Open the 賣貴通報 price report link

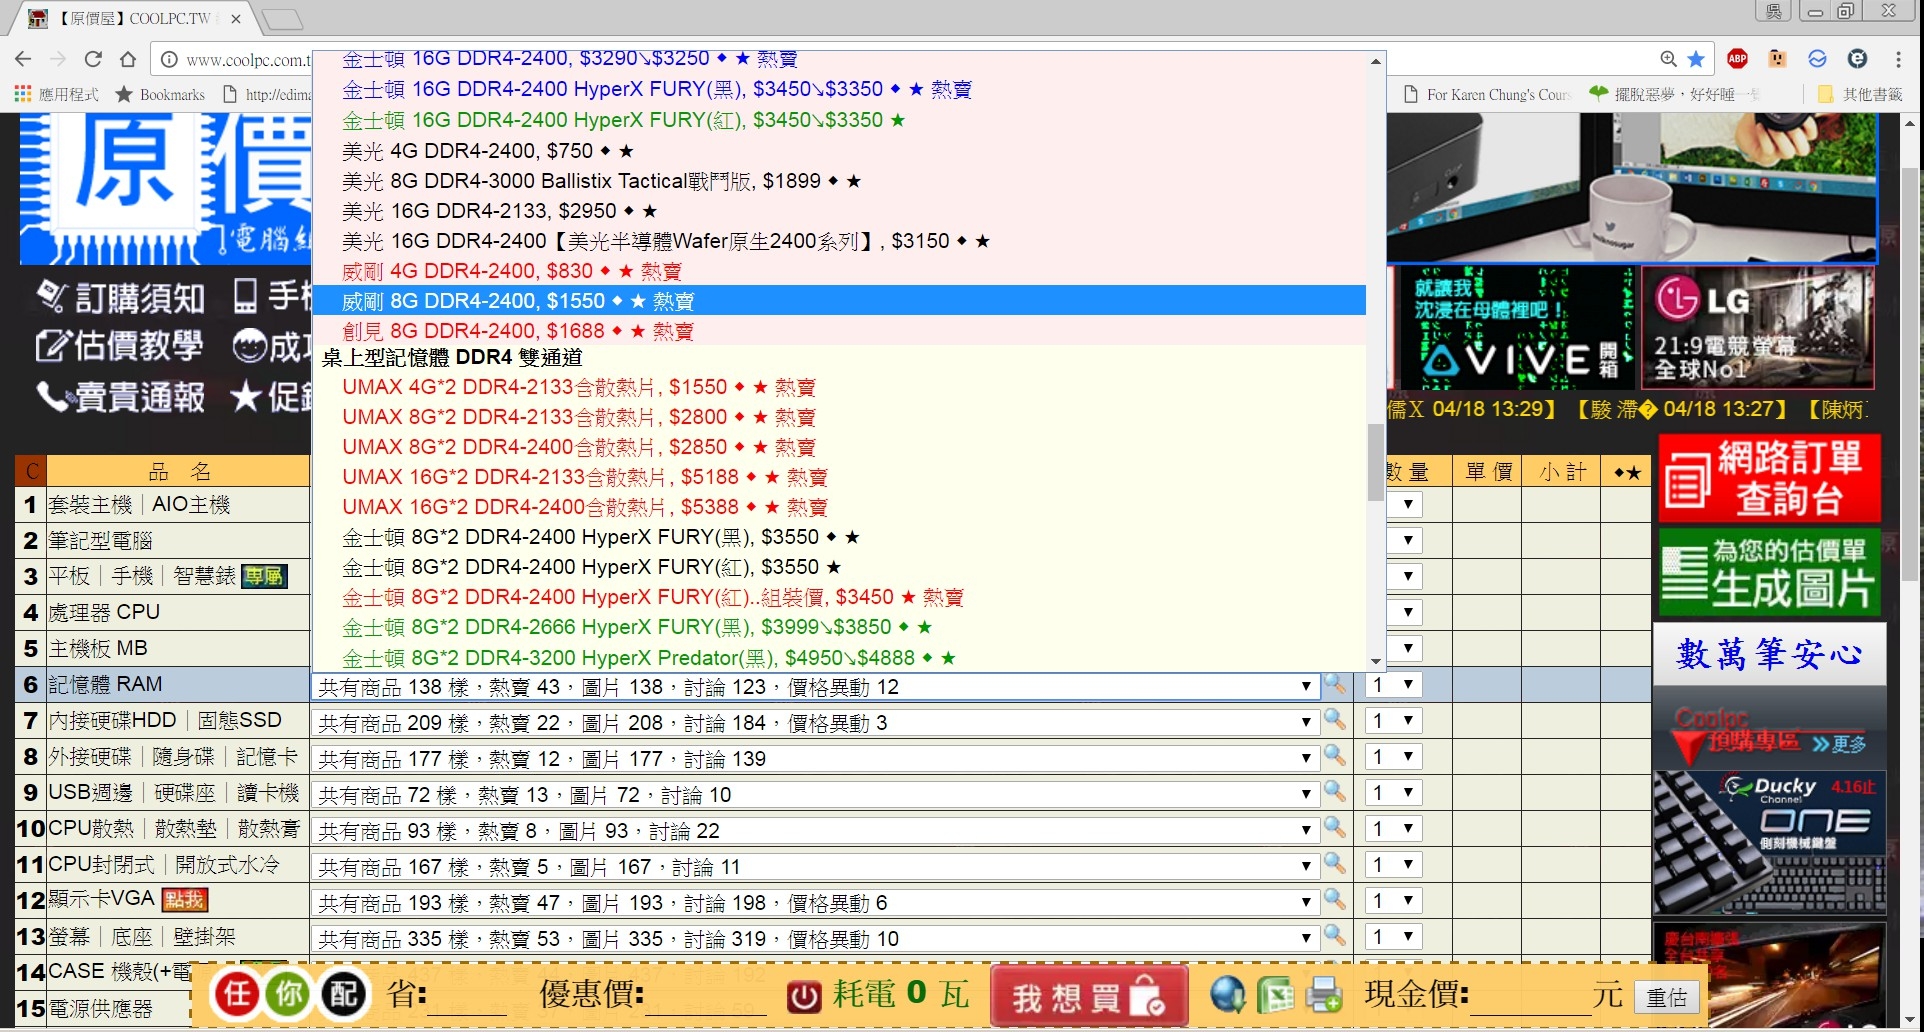click(x=120, y=397)
